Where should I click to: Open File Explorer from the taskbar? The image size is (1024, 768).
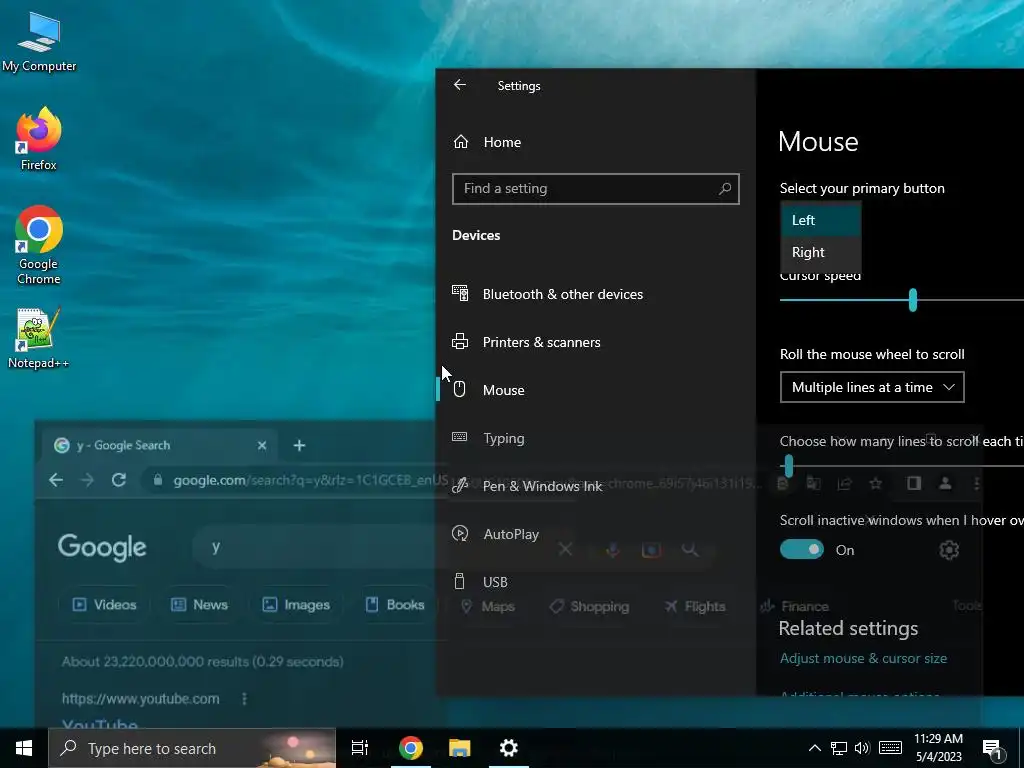click(460, 748)
